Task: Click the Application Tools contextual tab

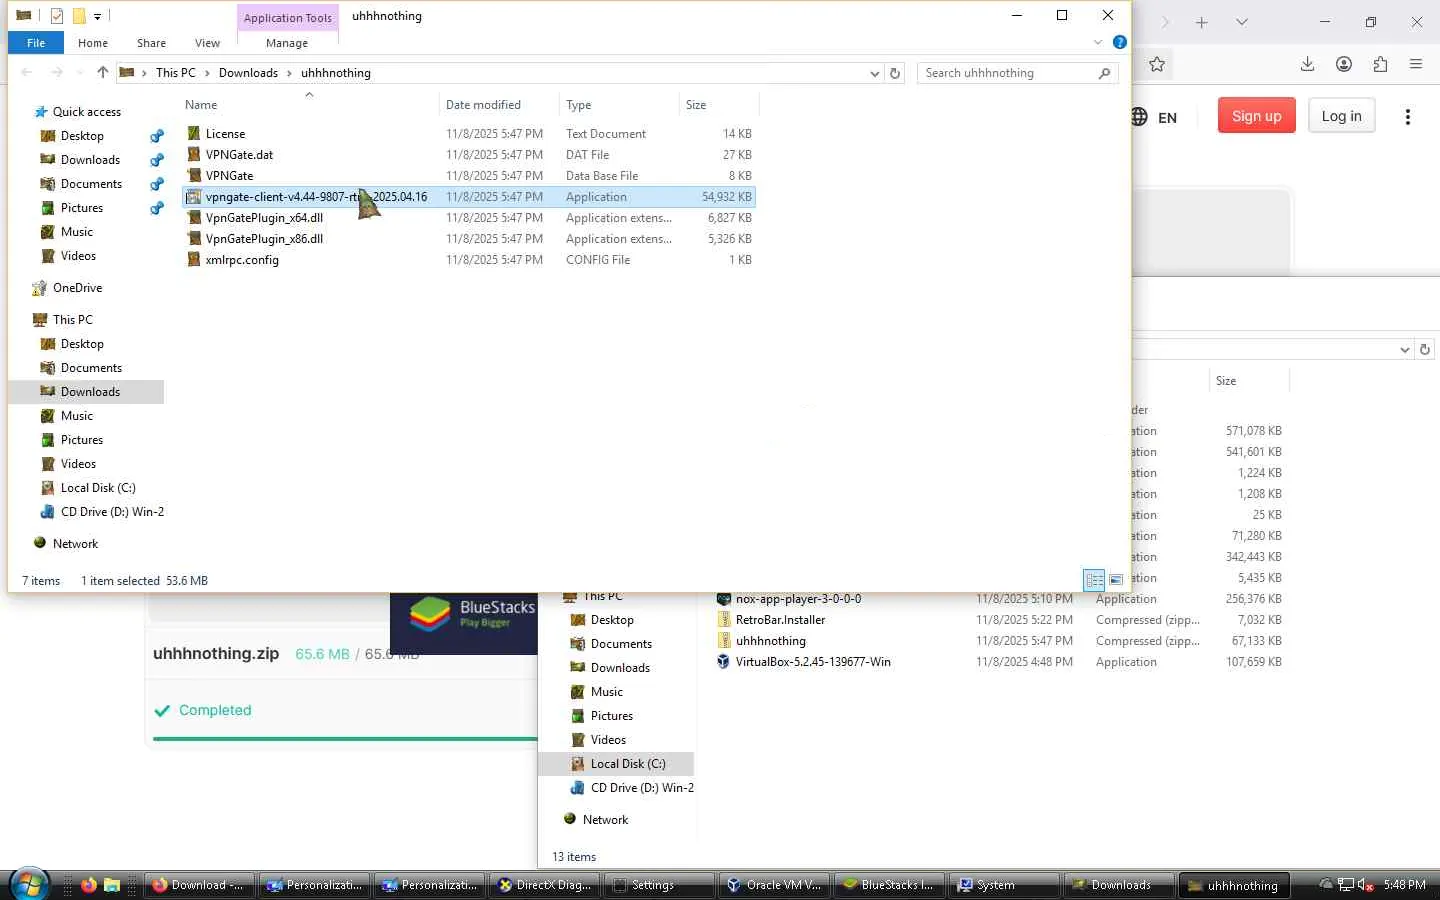Action: 288,18
